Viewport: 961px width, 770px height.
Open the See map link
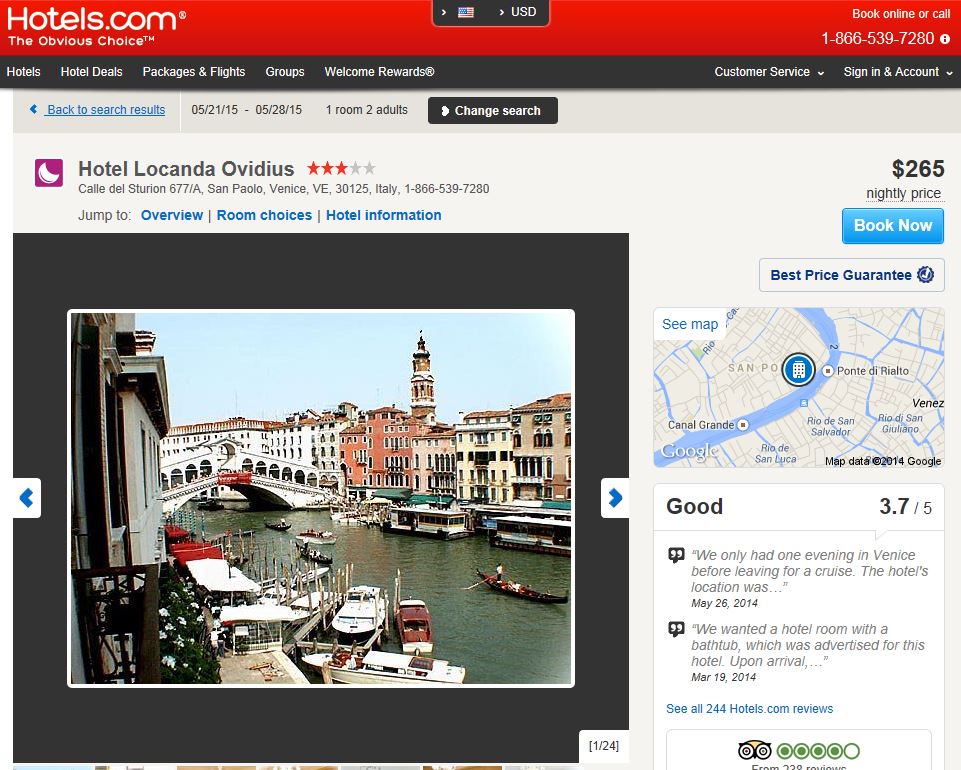click(x=689, y=324)
